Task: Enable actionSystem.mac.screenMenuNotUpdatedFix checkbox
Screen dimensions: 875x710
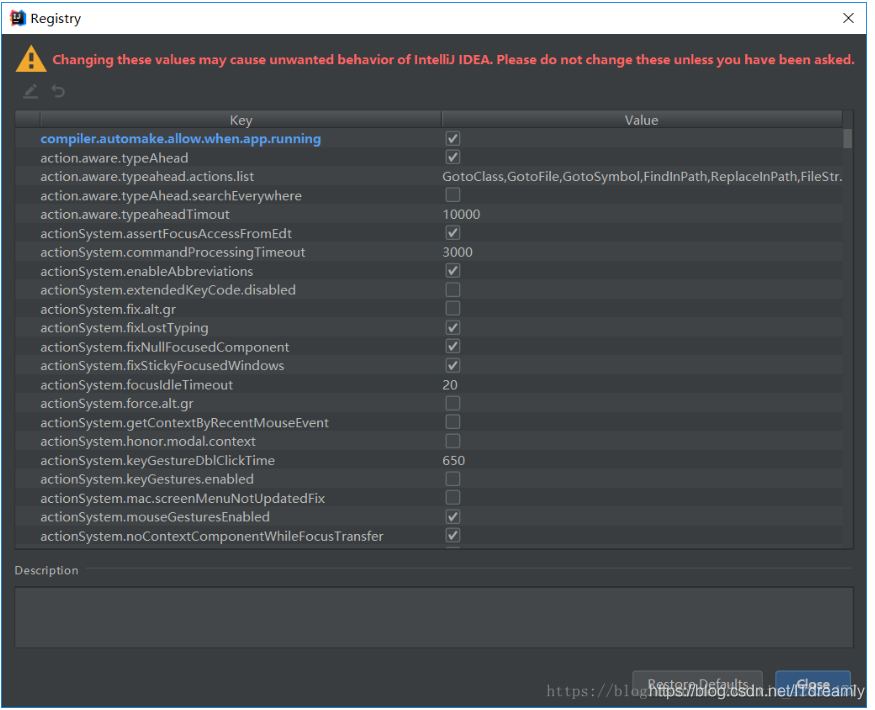Action: [453, 498]
